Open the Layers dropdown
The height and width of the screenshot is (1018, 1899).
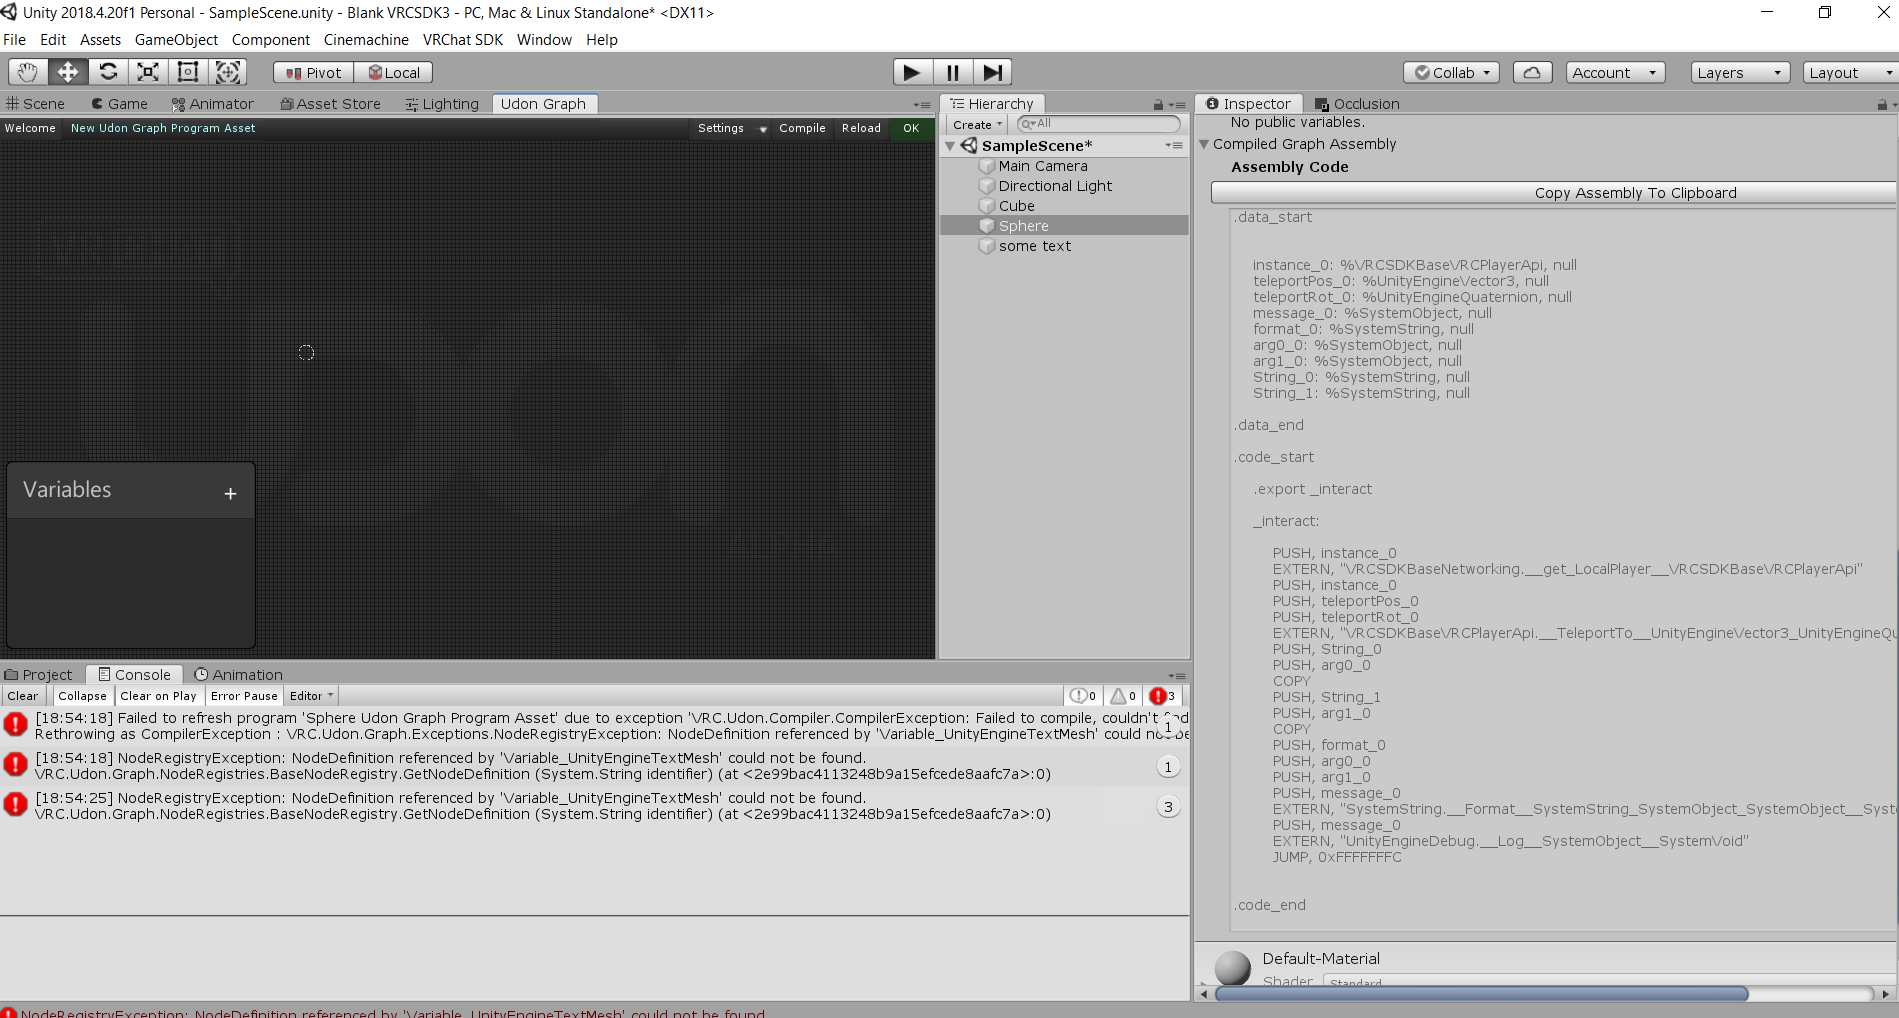[x=1740, y=73]
